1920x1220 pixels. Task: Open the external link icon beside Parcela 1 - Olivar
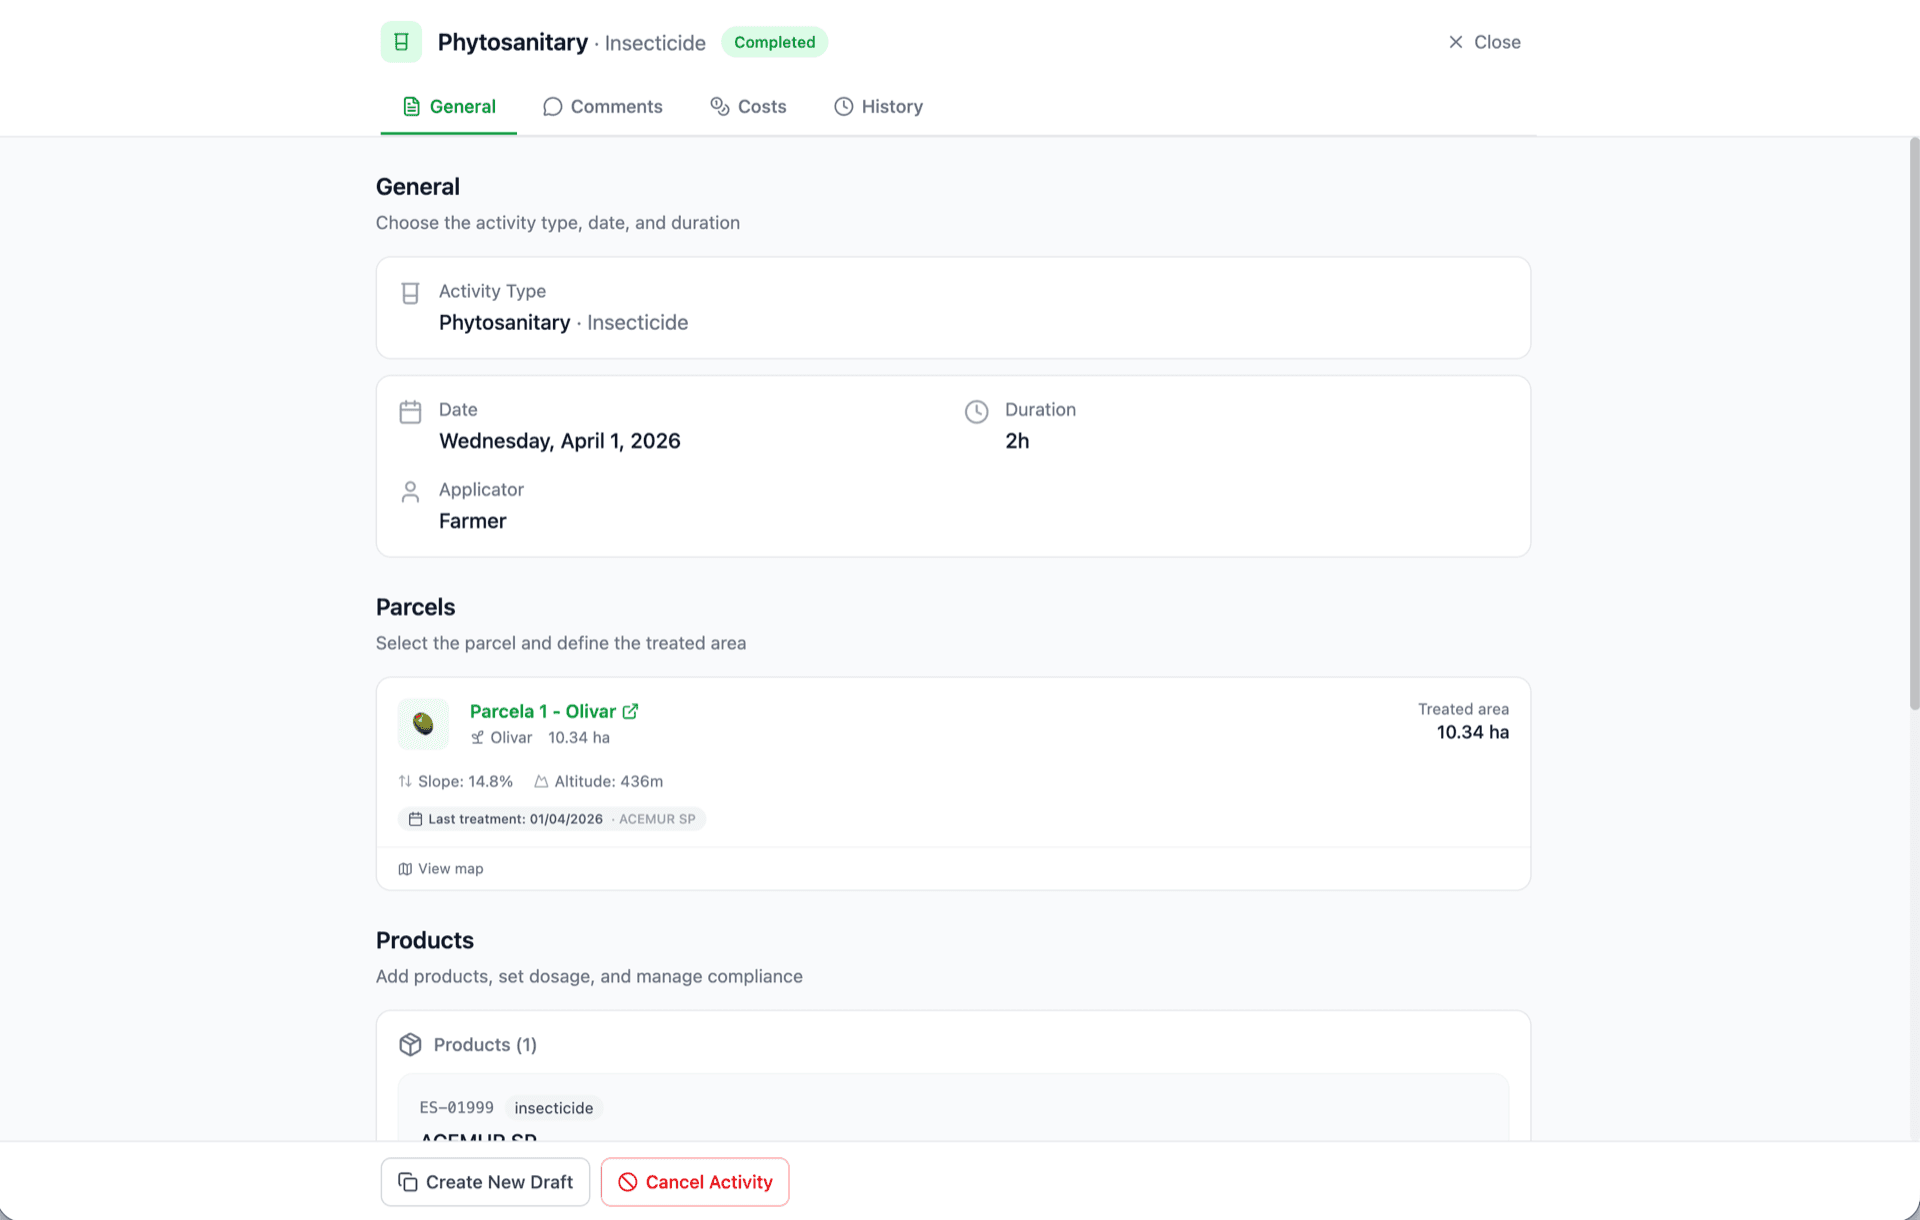630,711
